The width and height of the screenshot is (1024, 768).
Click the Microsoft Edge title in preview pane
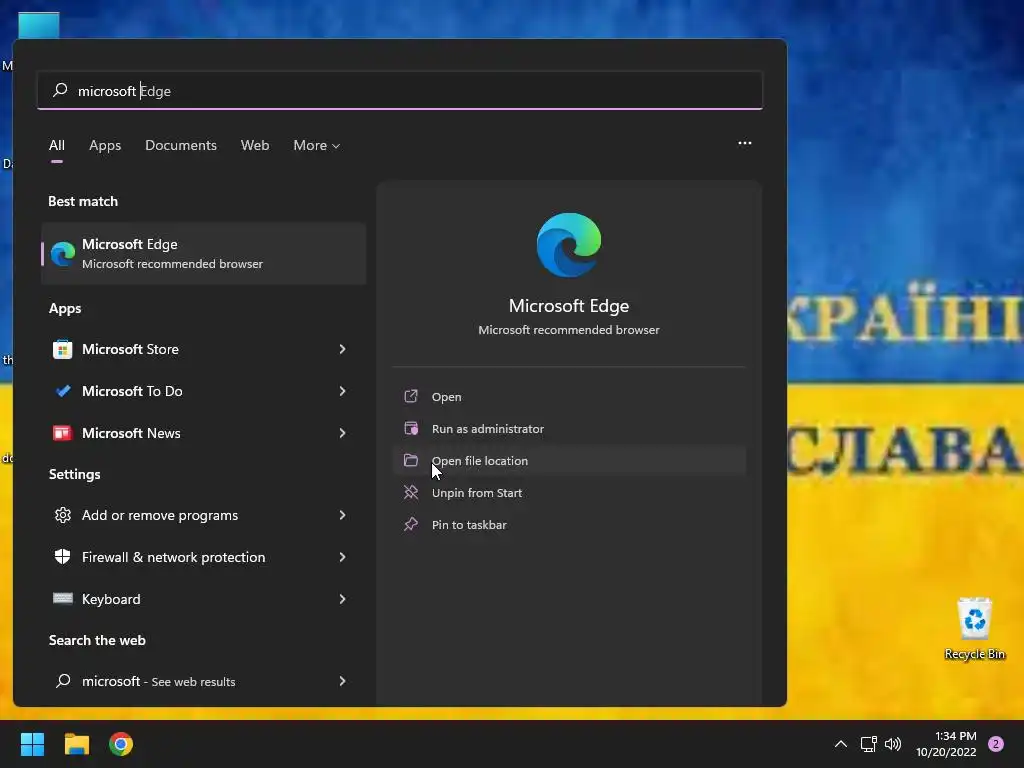tap(569, 306)
